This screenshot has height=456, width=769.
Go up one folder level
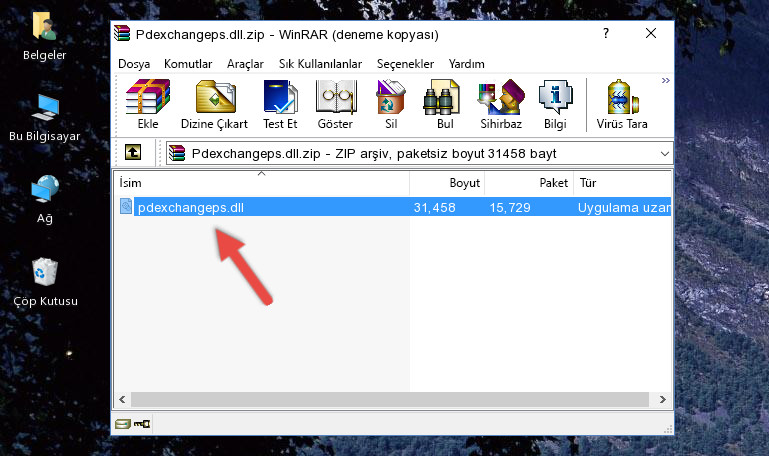coord(133,152)
